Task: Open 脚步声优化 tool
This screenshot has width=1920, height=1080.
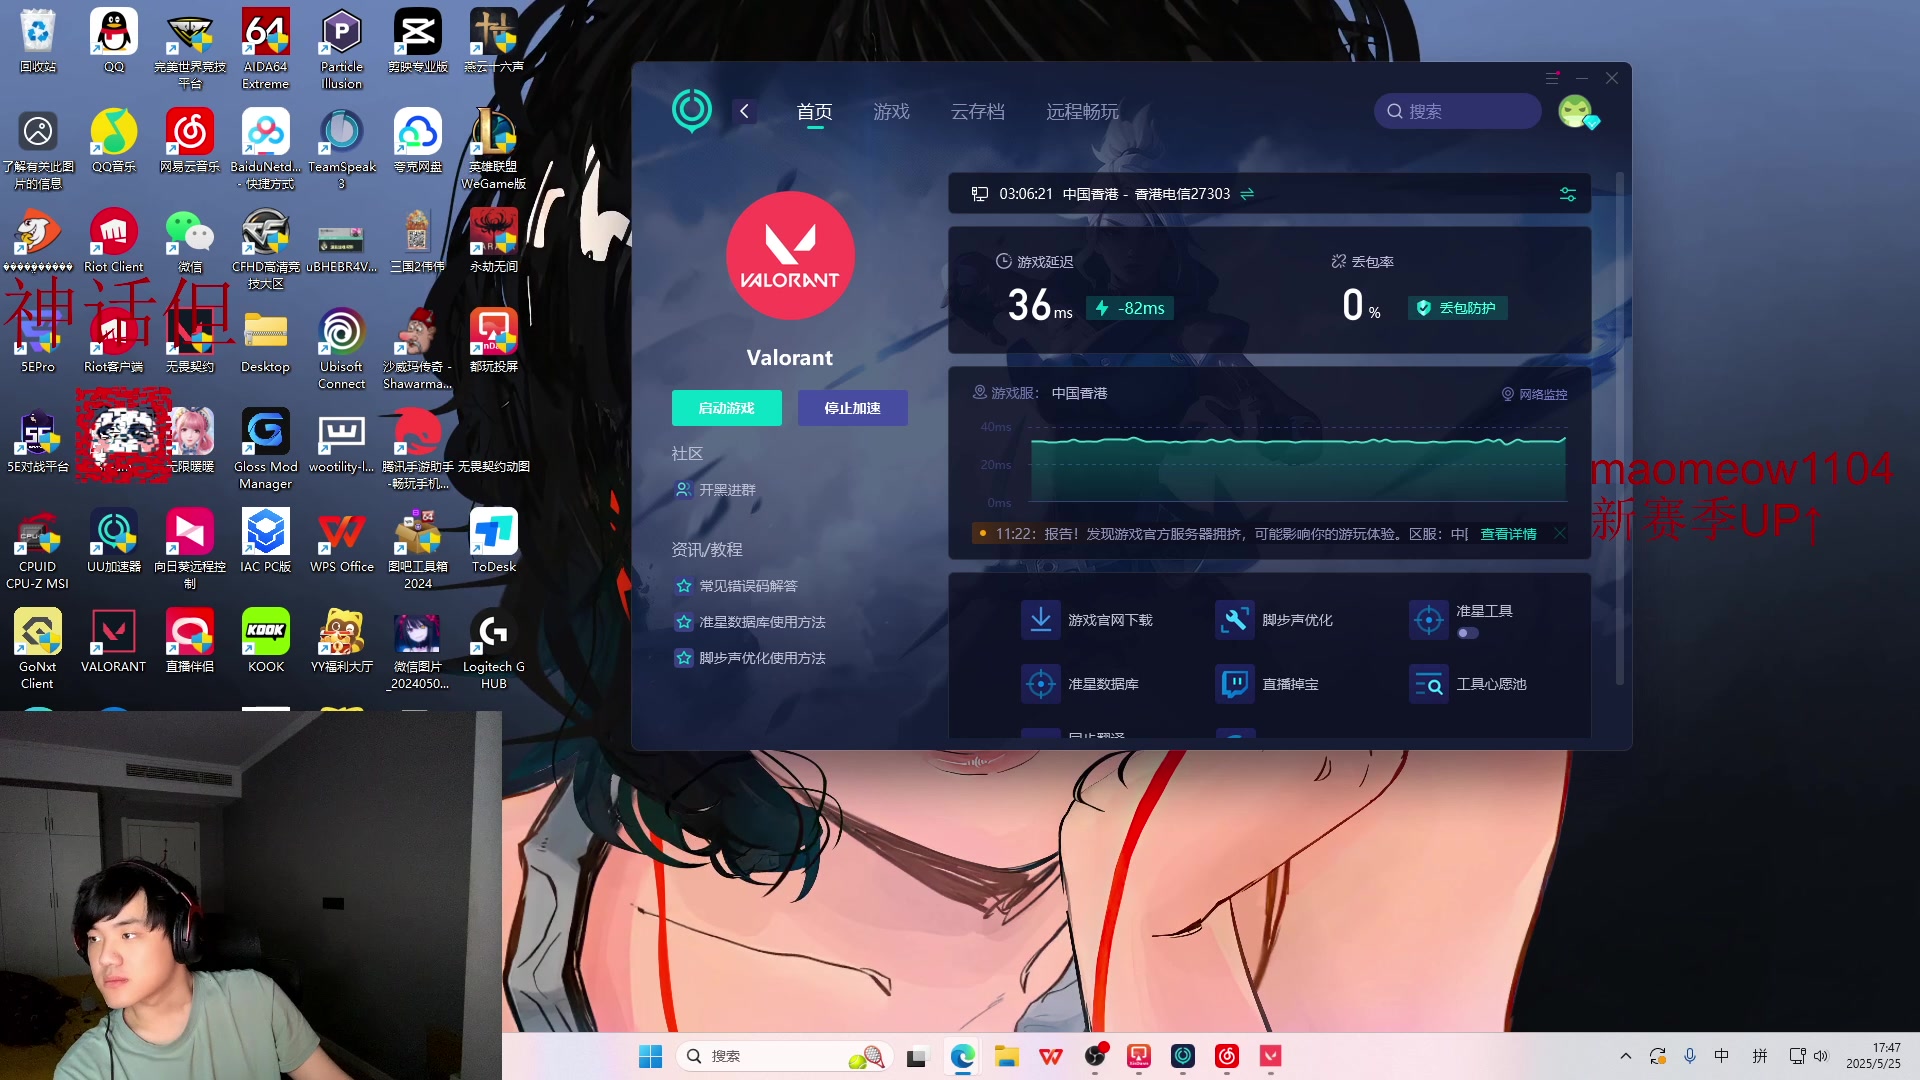Action: click(x=1275, y=620)
